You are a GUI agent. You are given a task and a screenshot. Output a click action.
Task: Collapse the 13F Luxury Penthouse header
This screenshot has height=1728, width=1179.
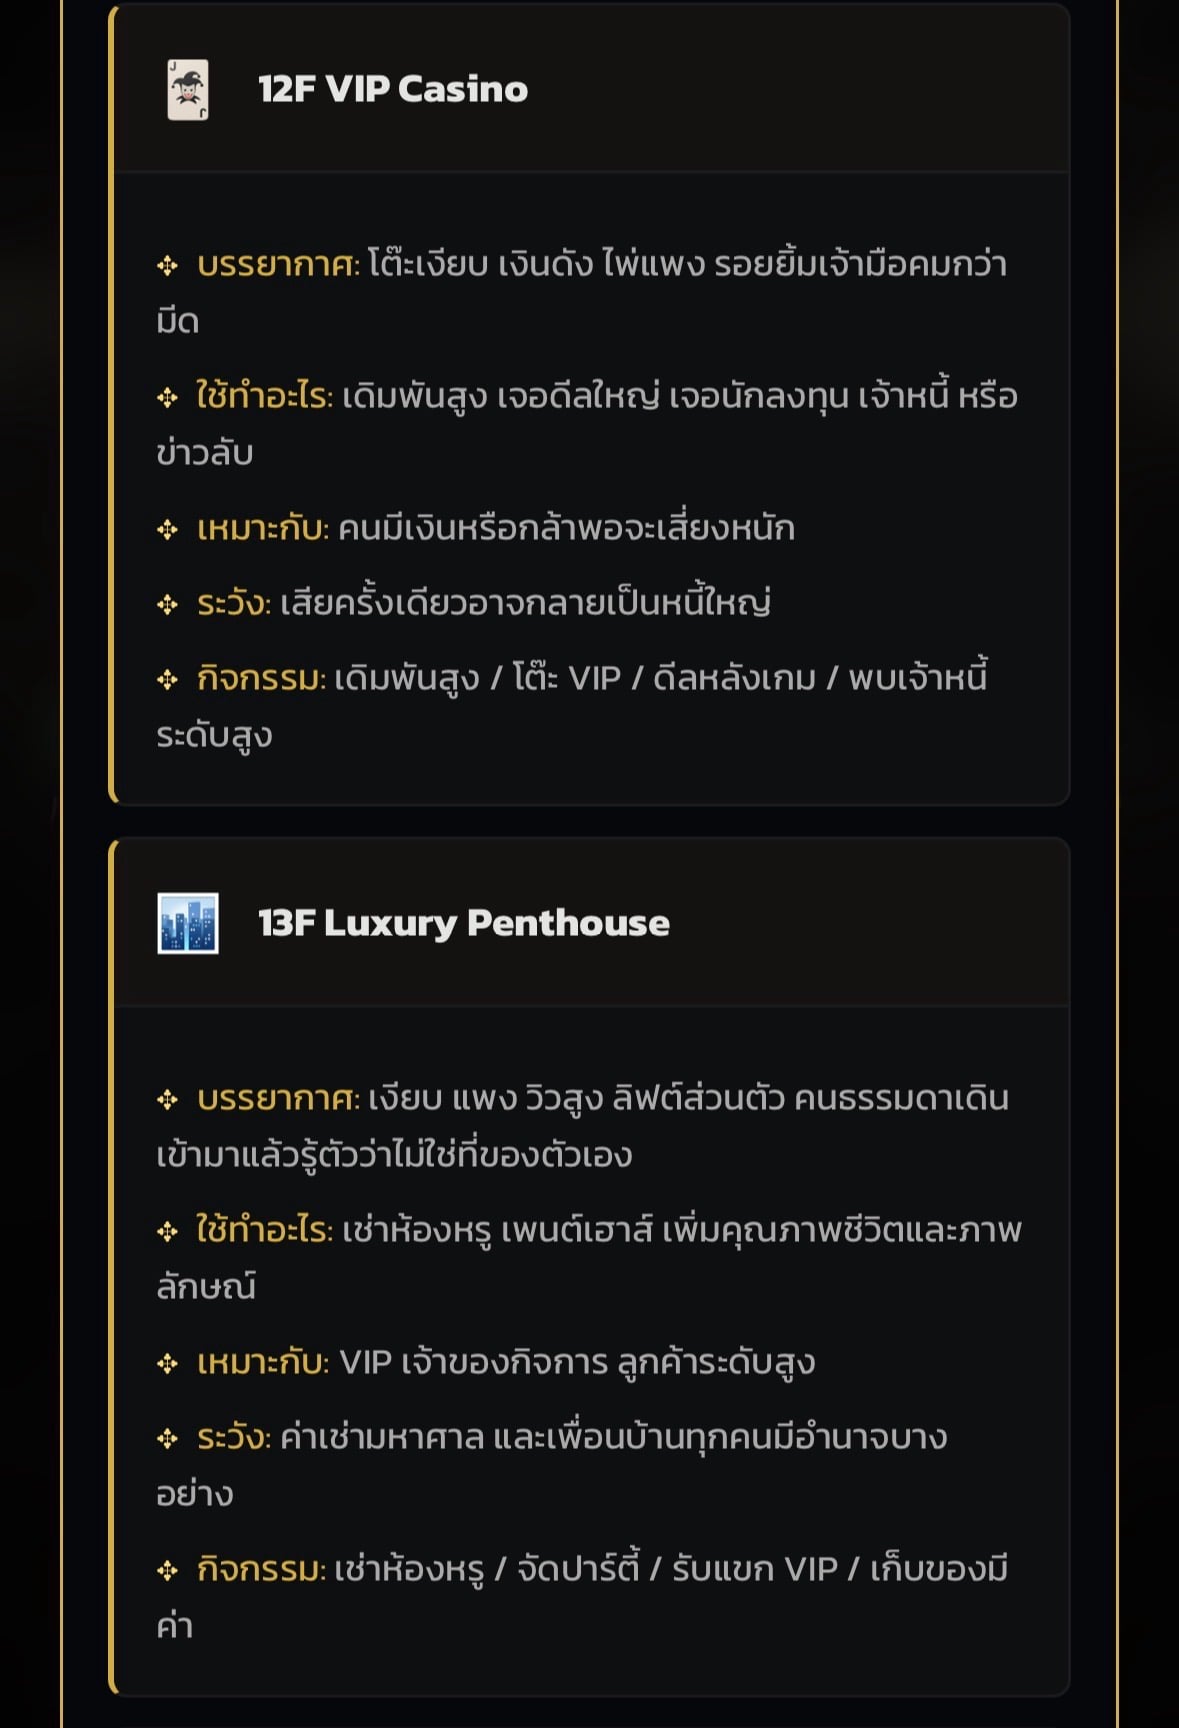[x=592, y=923]
